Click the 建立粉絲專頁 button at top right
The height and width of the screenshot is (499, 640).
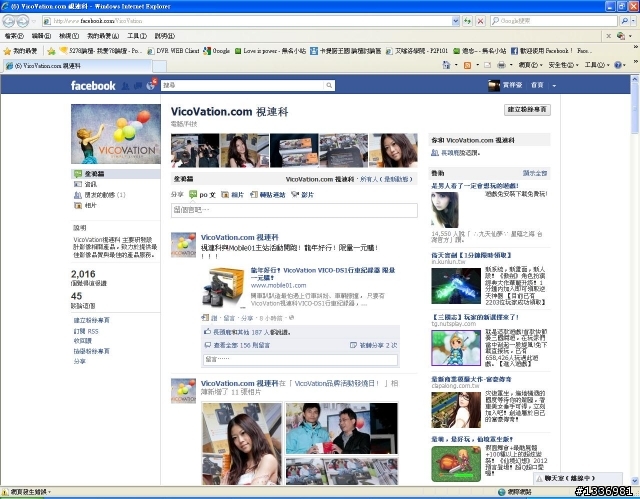click(x=527, y=109)
